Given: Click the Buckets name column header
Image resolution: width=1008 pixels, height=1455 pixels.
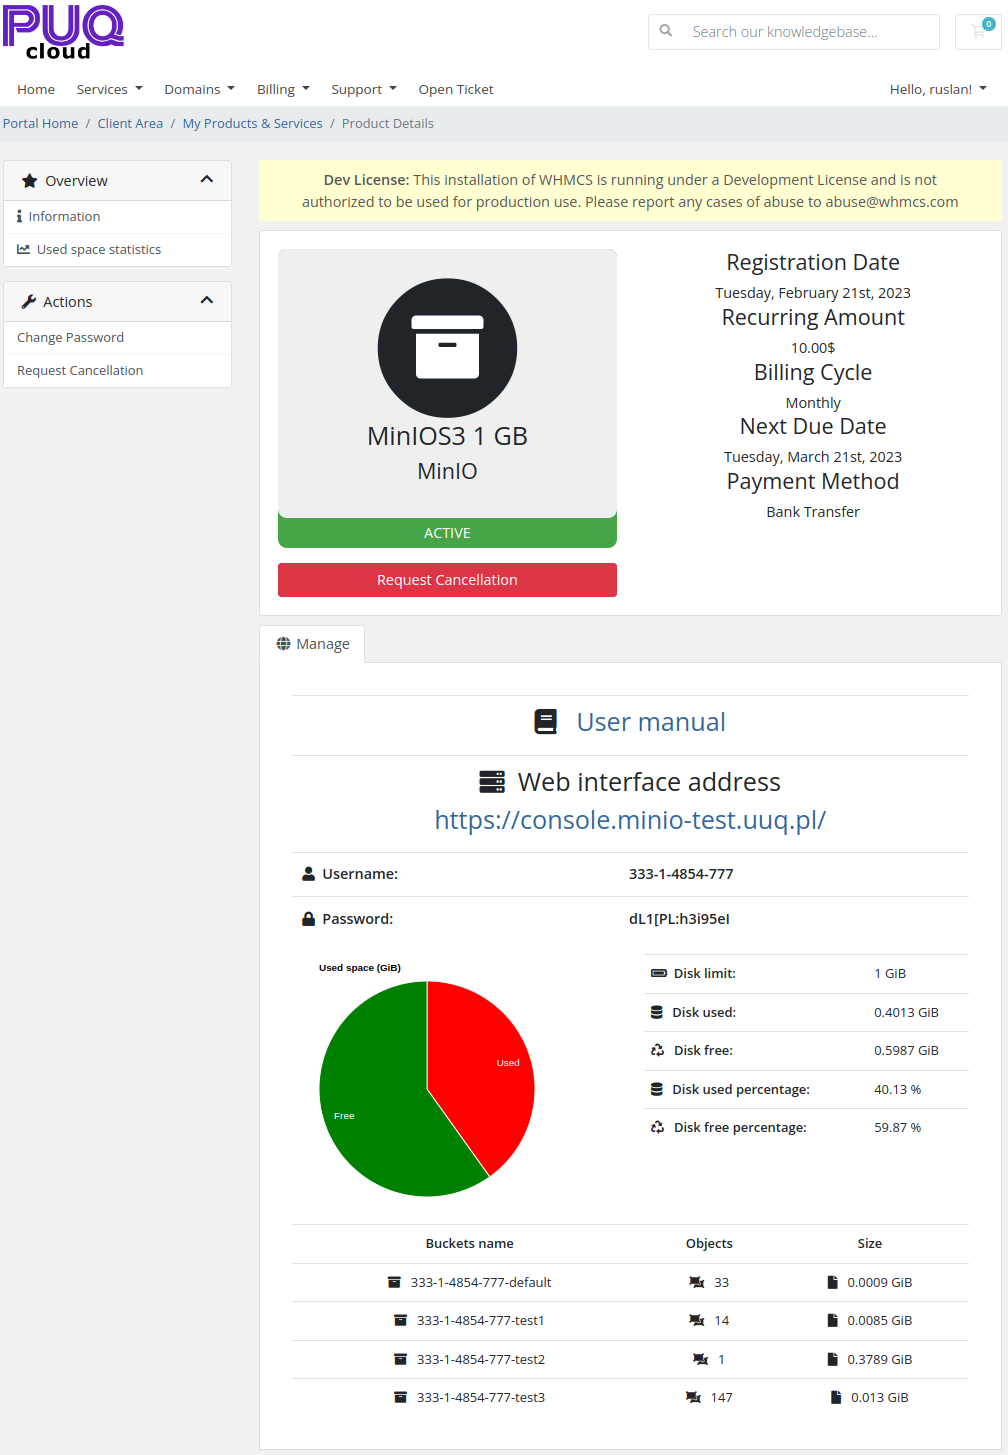Looking at the screenshot, I should [469, 1244].
